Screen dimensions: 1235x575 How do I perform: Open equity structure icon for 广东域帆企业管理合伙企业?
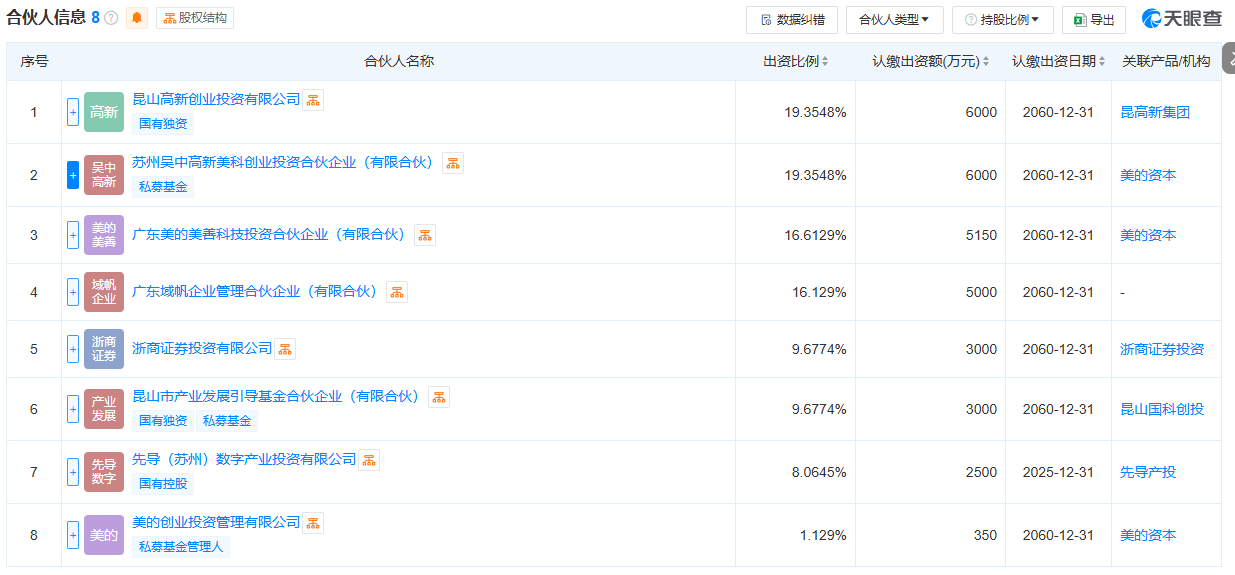click(397, 292)
